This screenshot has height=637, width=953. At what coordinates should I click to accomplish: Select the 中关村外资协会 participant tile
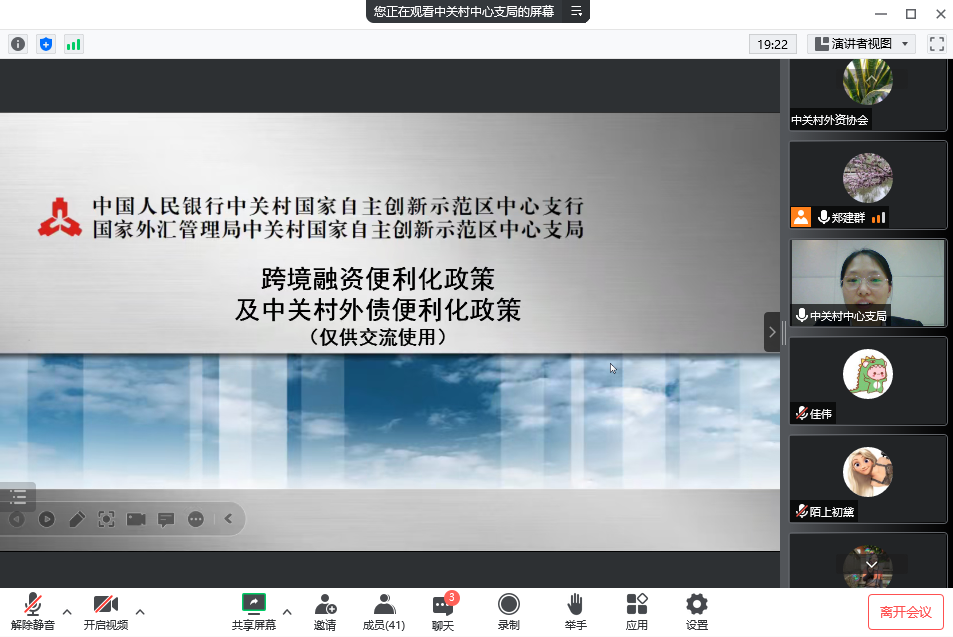click(868, 94)
